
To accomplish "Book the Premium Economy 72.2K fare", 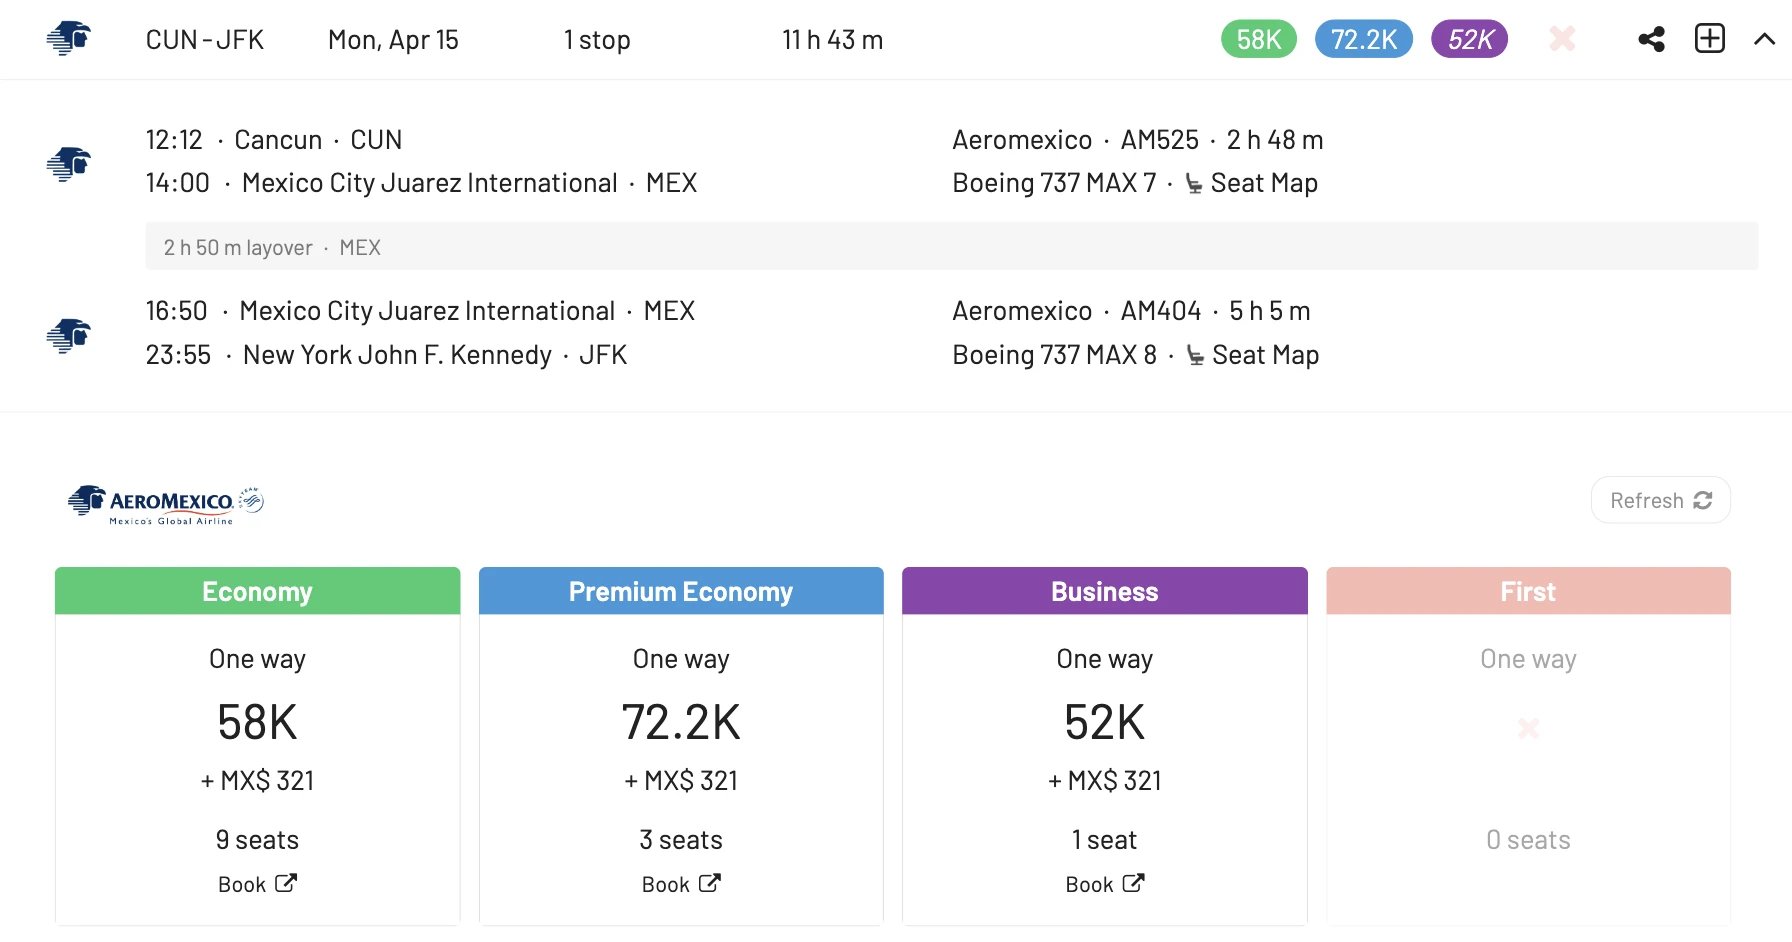I will [681, 884].
